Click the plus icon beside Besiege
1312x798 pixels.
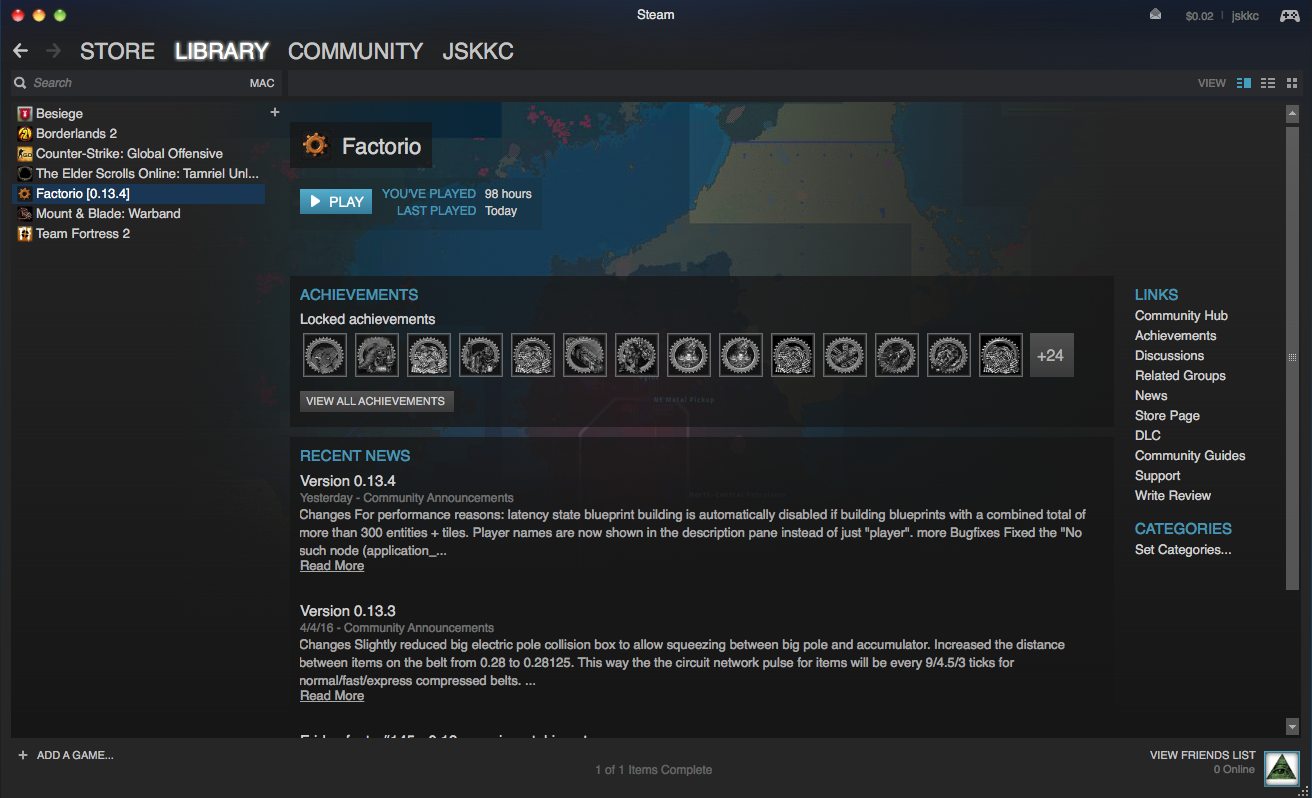[x=275, y=112]
